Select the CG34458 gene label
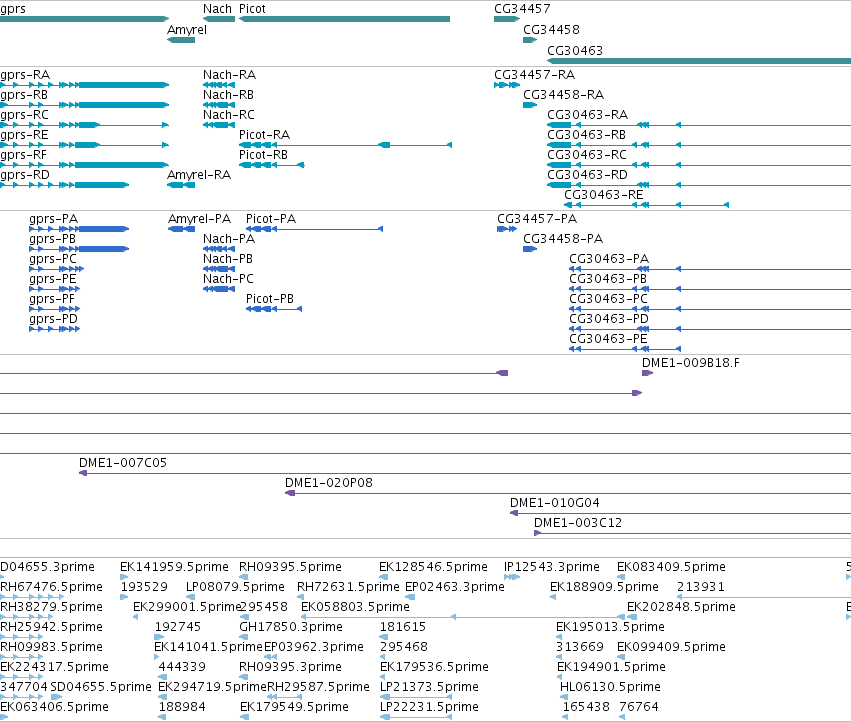This screenshot has width=851, height=722. (x=551, y=30)
